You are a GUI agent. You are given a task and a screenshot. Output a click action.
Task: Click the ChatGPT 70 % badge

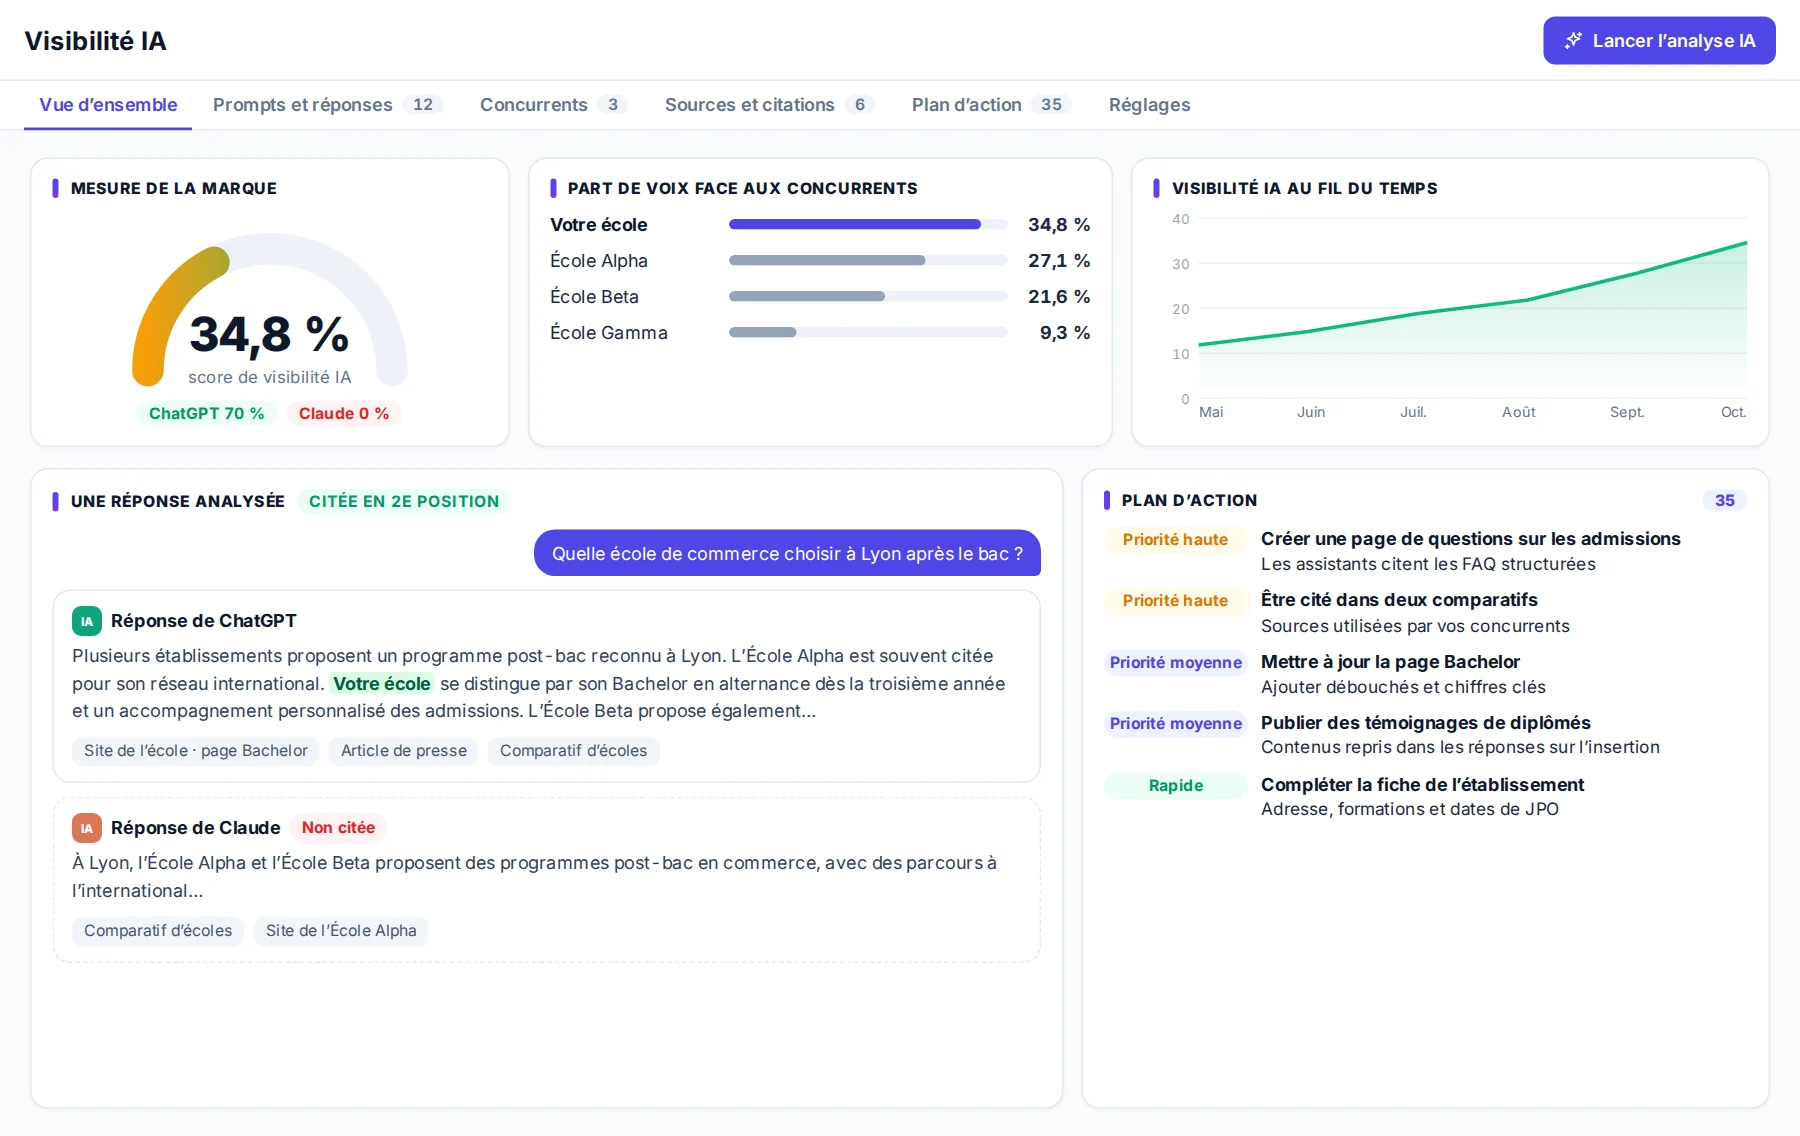point(206,413)
